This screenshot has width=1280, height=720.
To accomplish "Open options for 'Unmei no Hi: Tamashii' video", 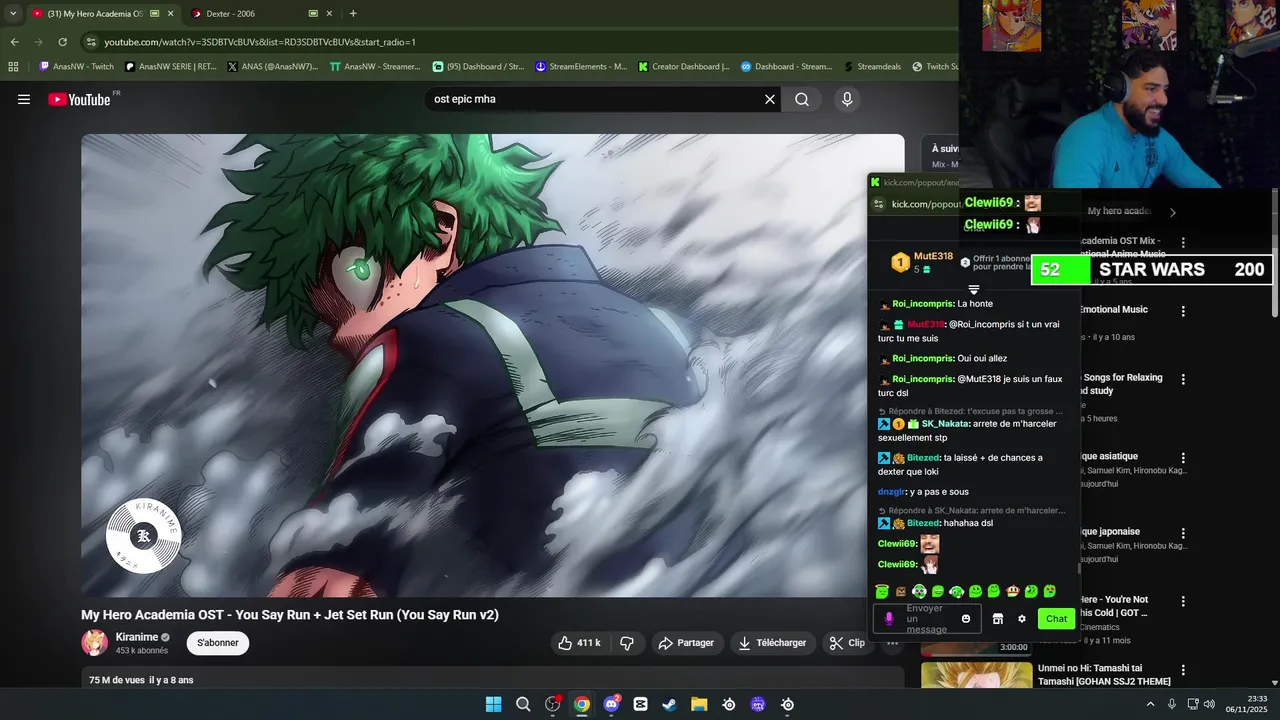I will coord(1183,670).
